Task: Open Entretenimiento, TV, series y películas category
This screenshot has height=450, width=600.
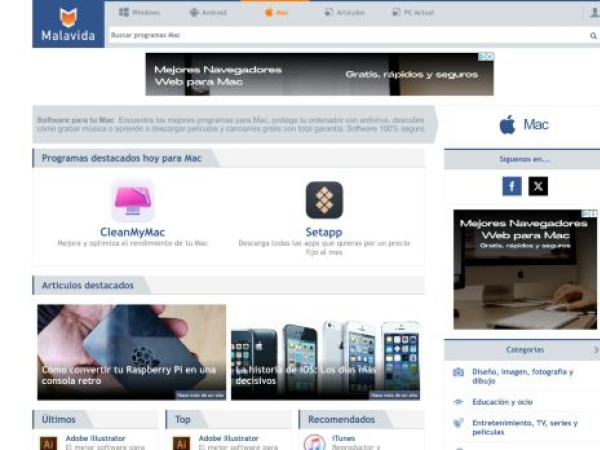Action: click(x=525, y=427)
